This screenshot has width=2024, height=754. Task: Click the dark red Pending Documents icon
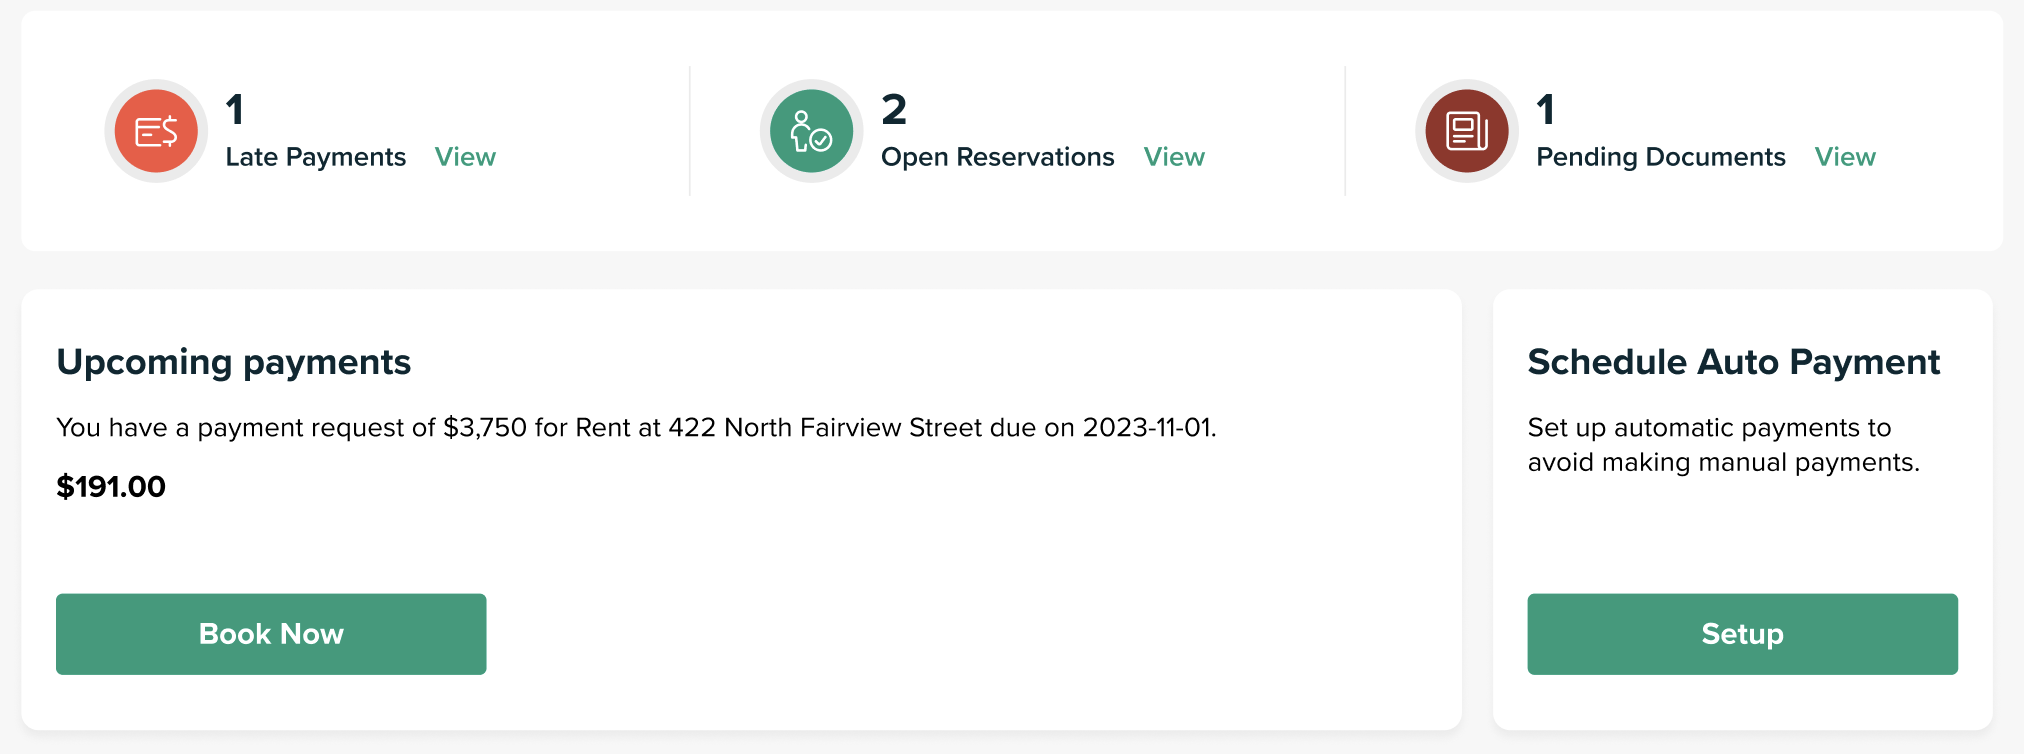(1467, 131)
